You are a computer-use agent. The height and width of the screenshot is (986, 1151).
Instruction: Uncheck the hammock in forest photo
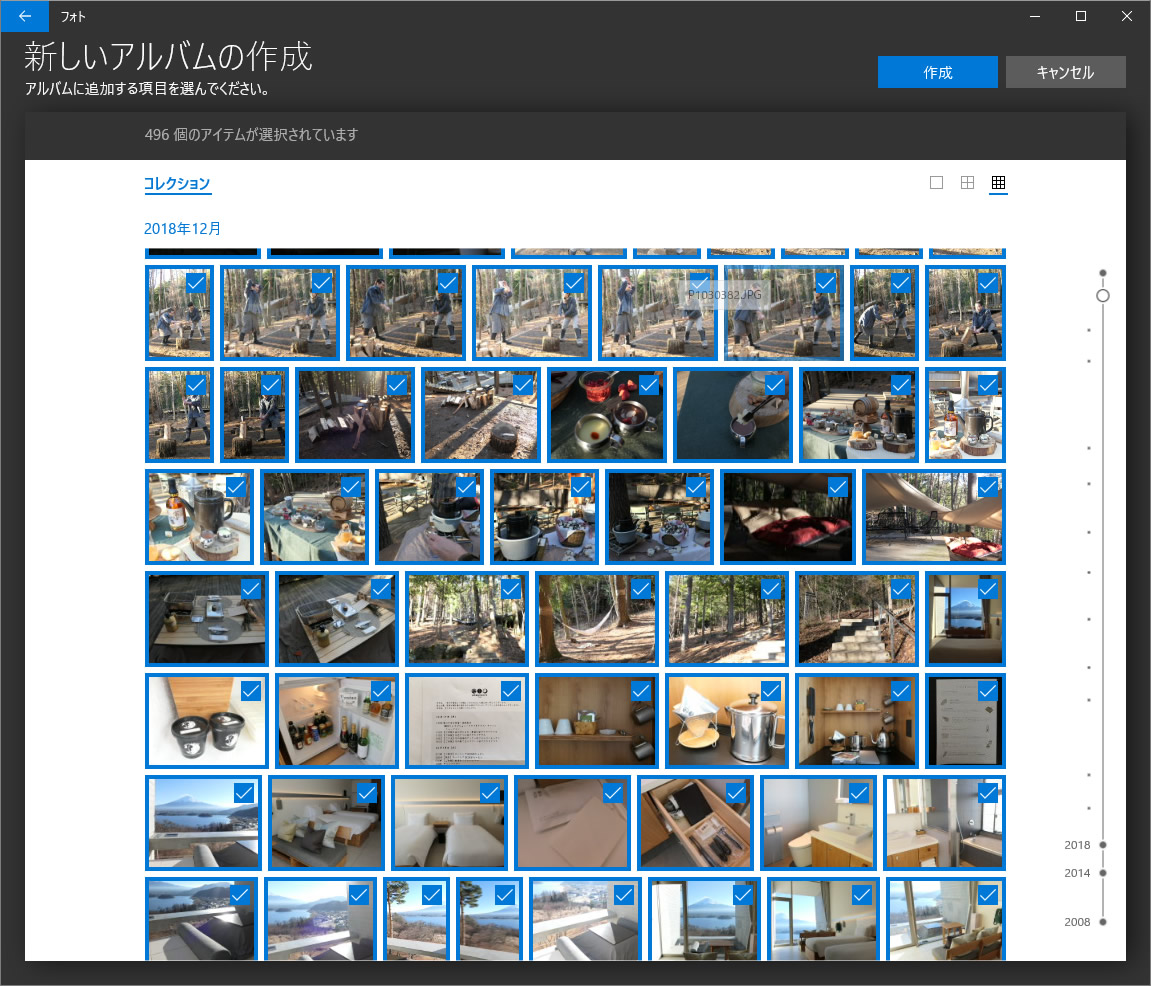641,589
